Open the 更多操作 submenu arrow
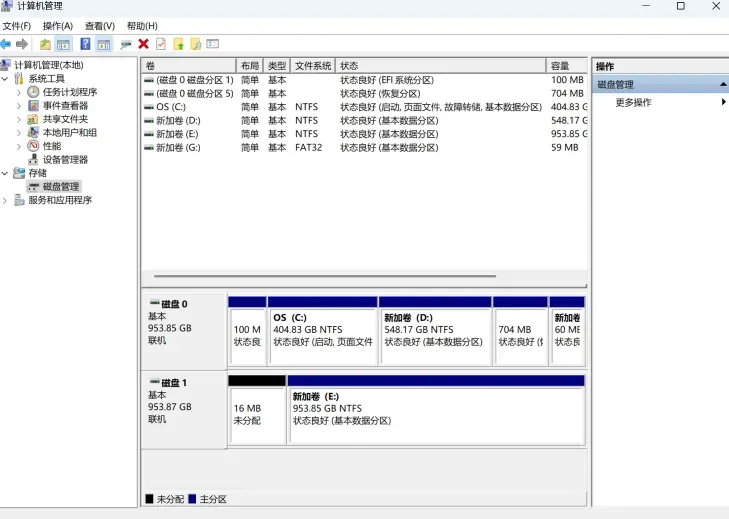Image resolution: width=729 pixels, height=519 pixels. coord(723,102)
